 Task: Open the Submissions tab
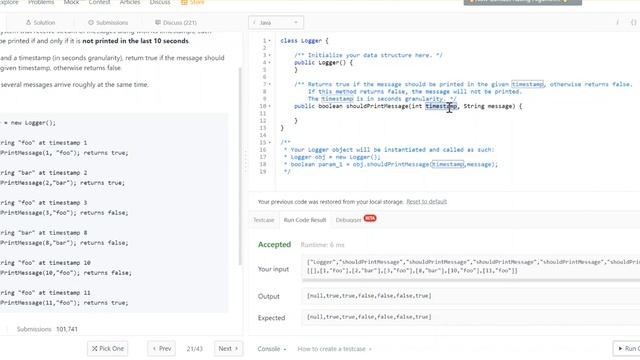pos(108,22)
